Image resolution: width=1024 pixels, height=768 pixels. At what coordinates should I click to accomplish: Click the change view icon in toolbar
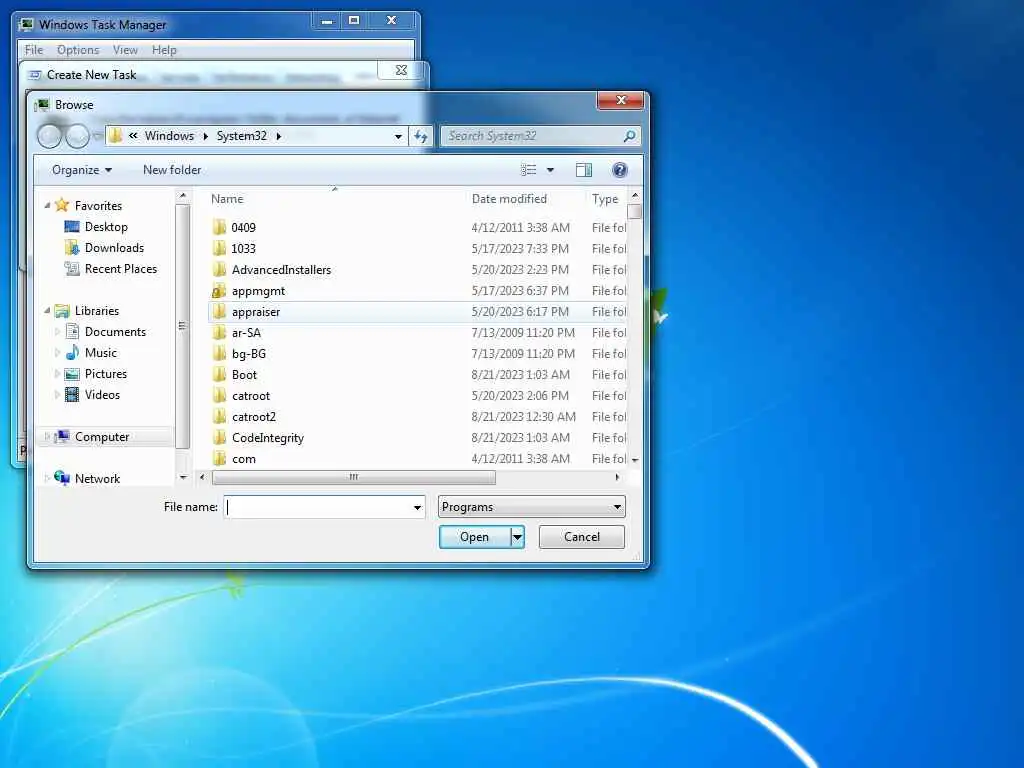point(528,170)
